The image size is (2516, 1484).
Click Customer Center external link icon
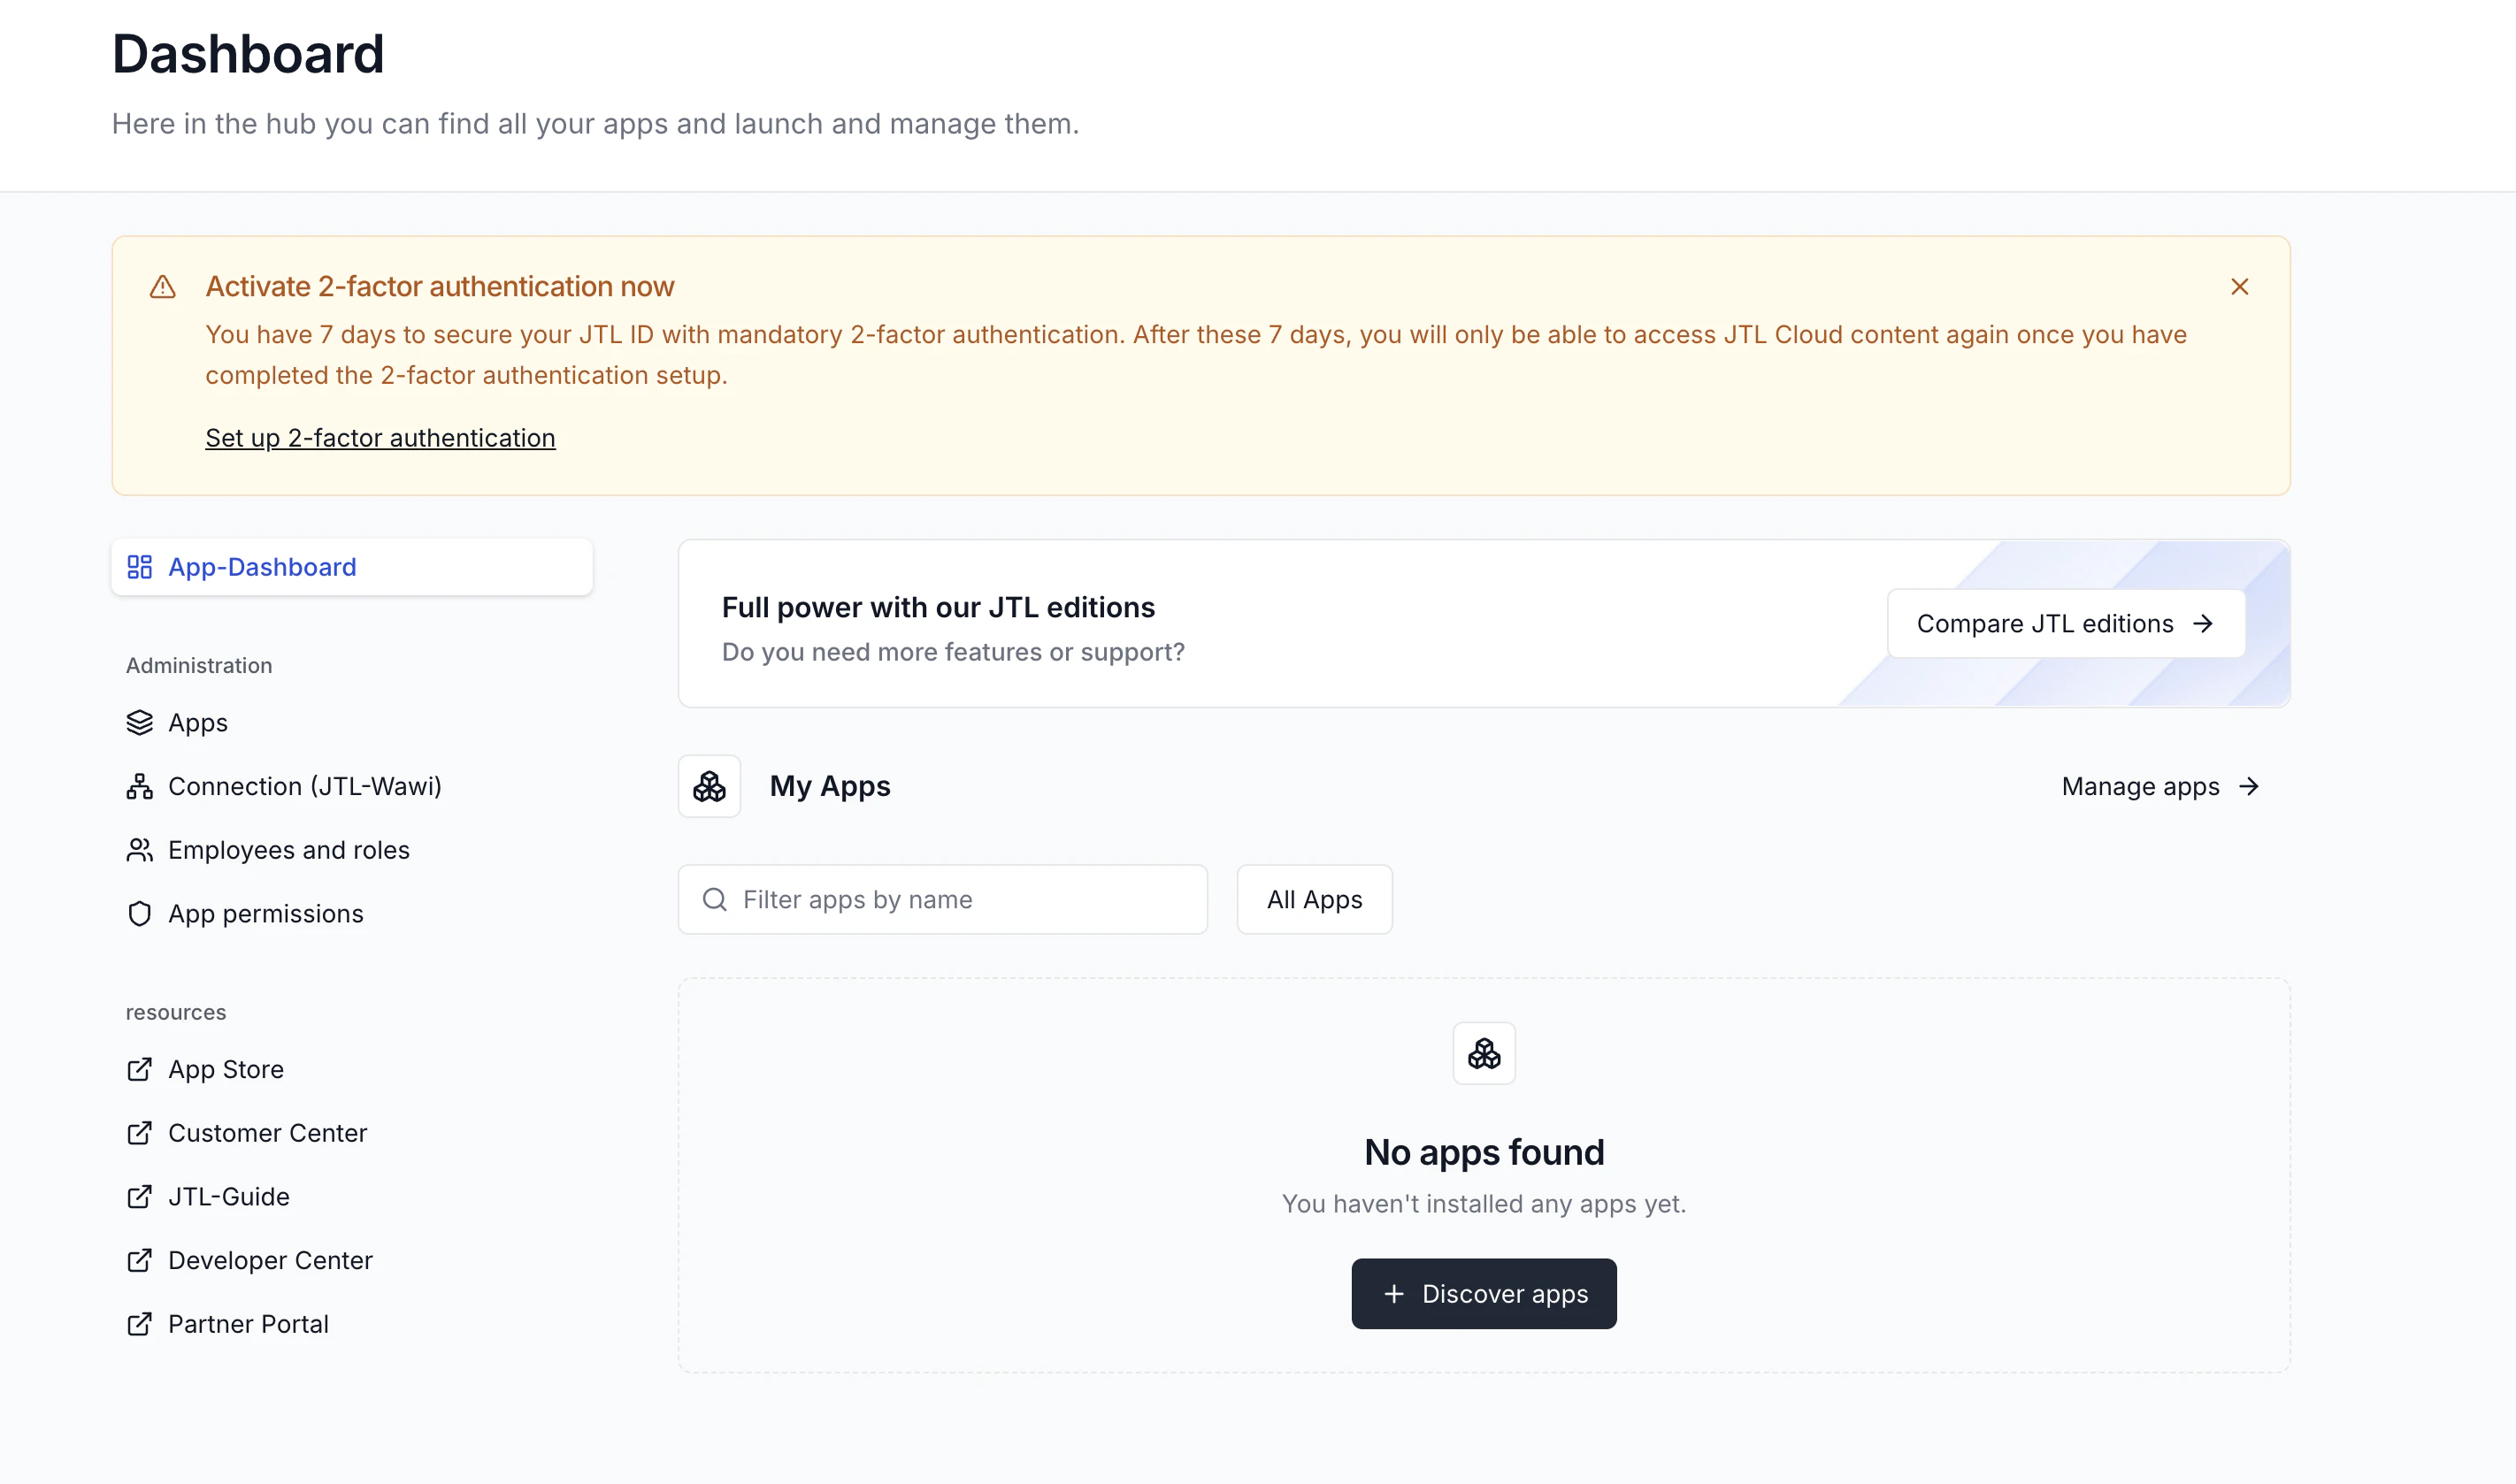coord(140,1133)
